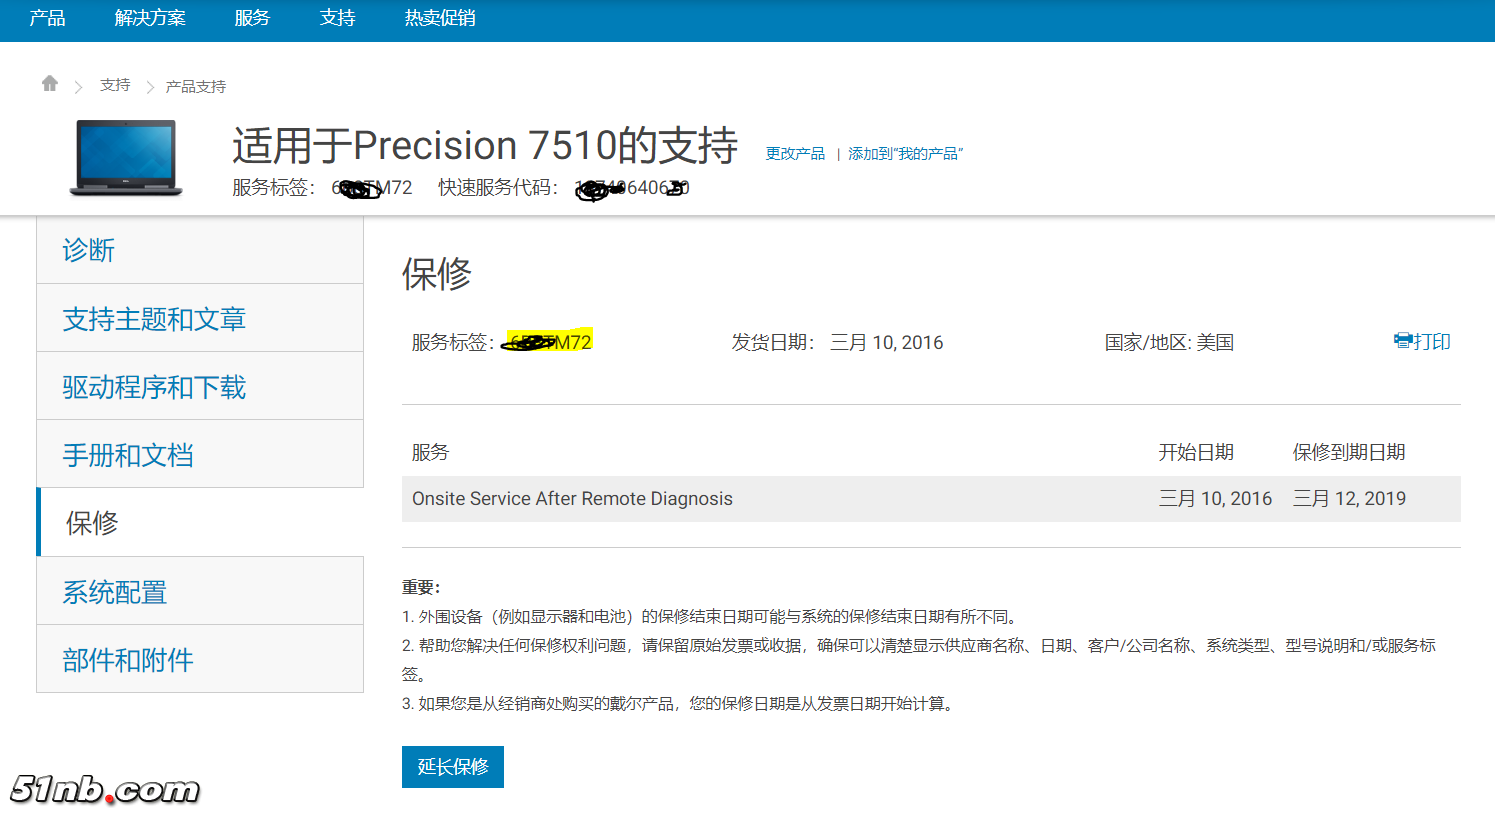Open the 产品 menu in top navigation
This screenshot has height=813, width=1495.
47,18
